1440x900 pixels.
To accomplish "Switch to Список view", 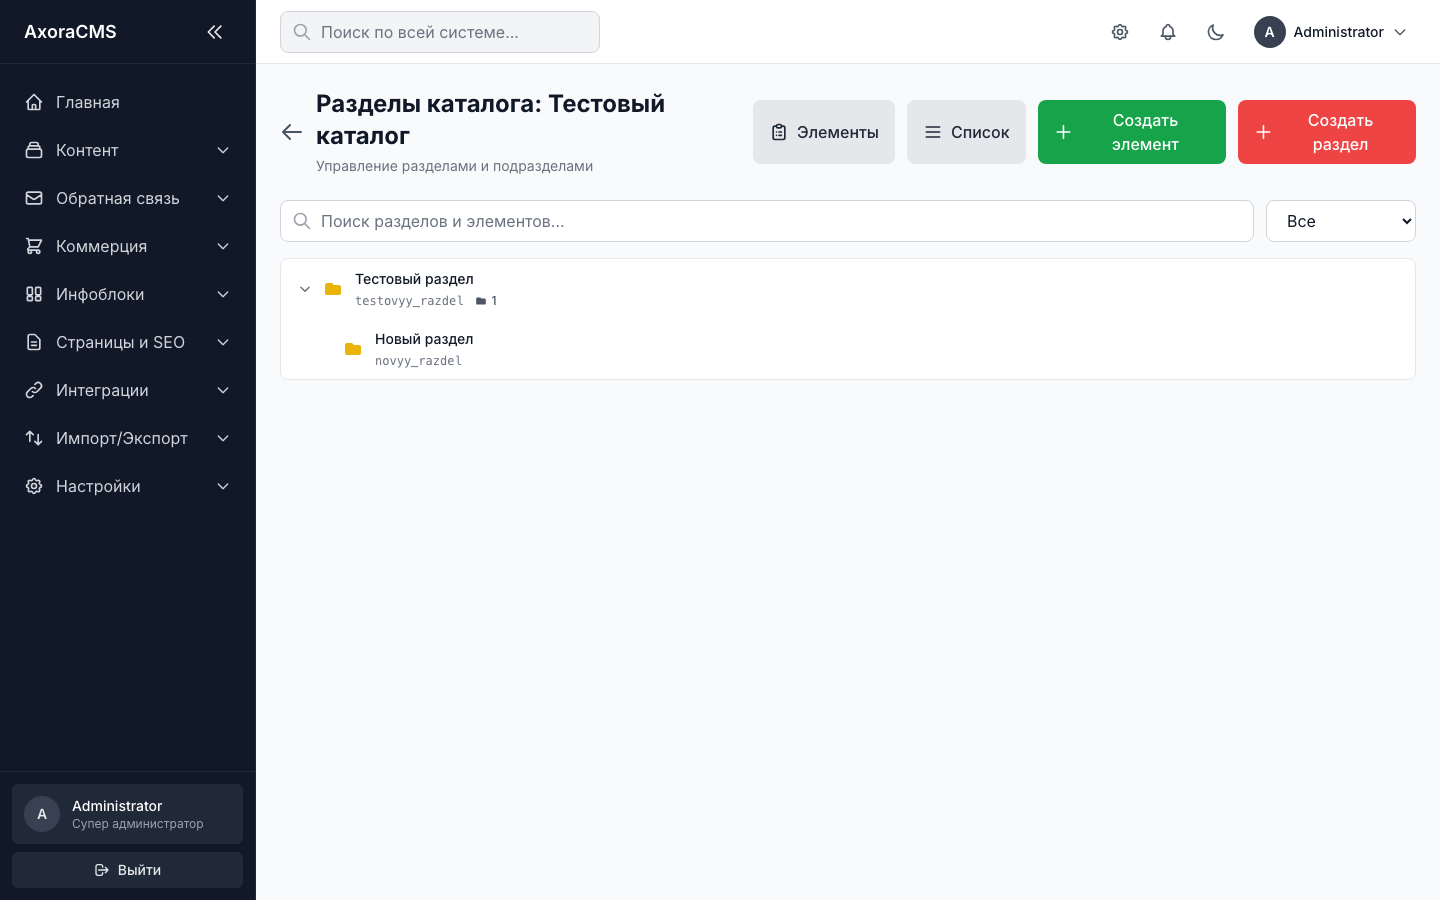I will [x=966, y=132].
